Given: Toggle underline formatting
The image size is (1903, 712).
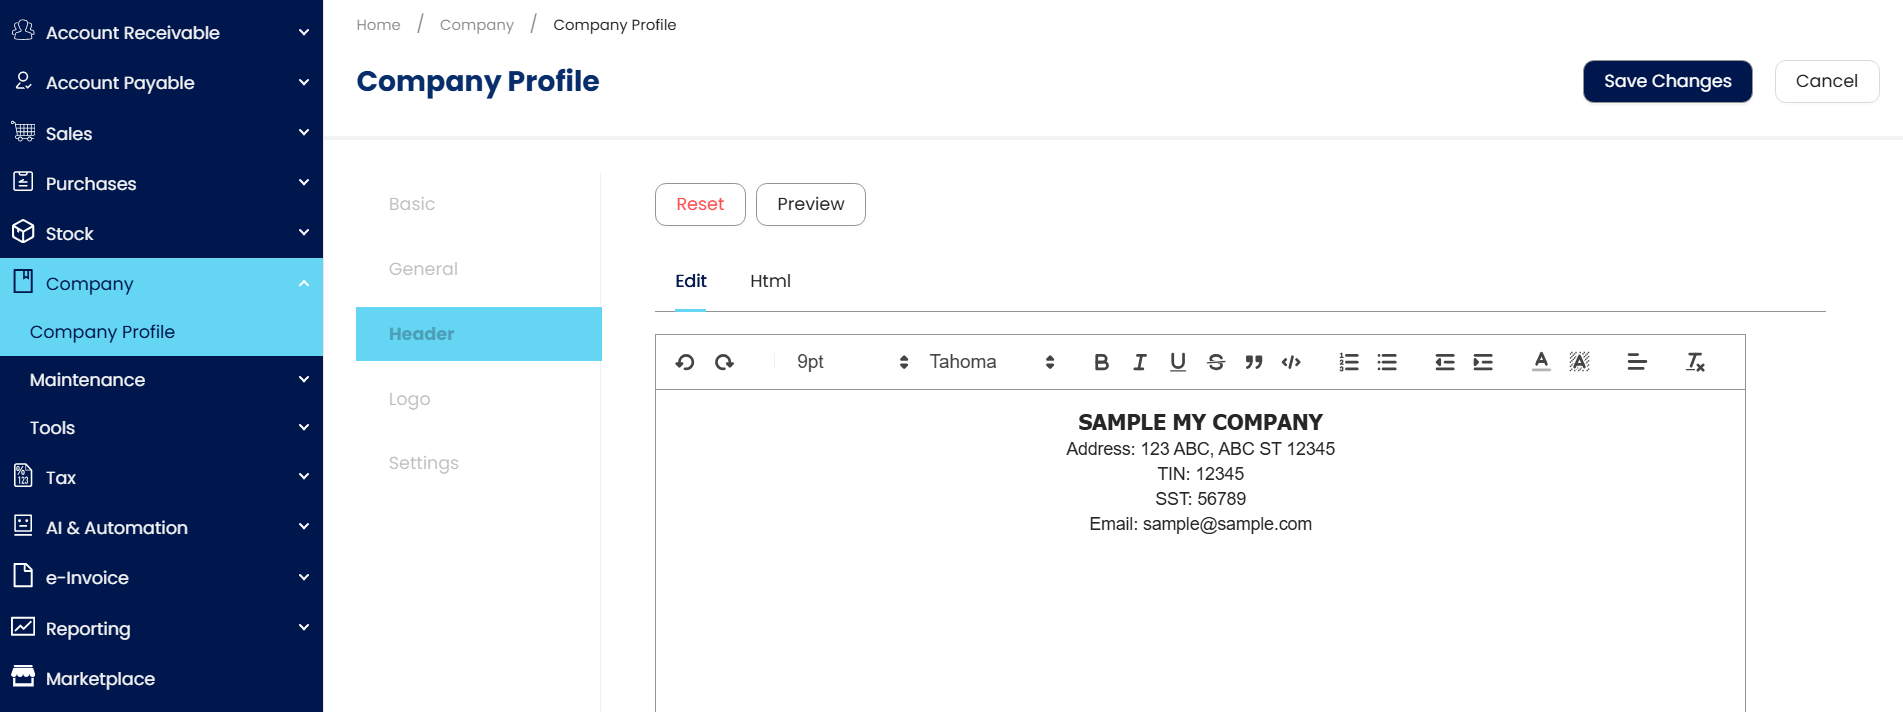Looking at the screenshot, I should point(1178,362).
